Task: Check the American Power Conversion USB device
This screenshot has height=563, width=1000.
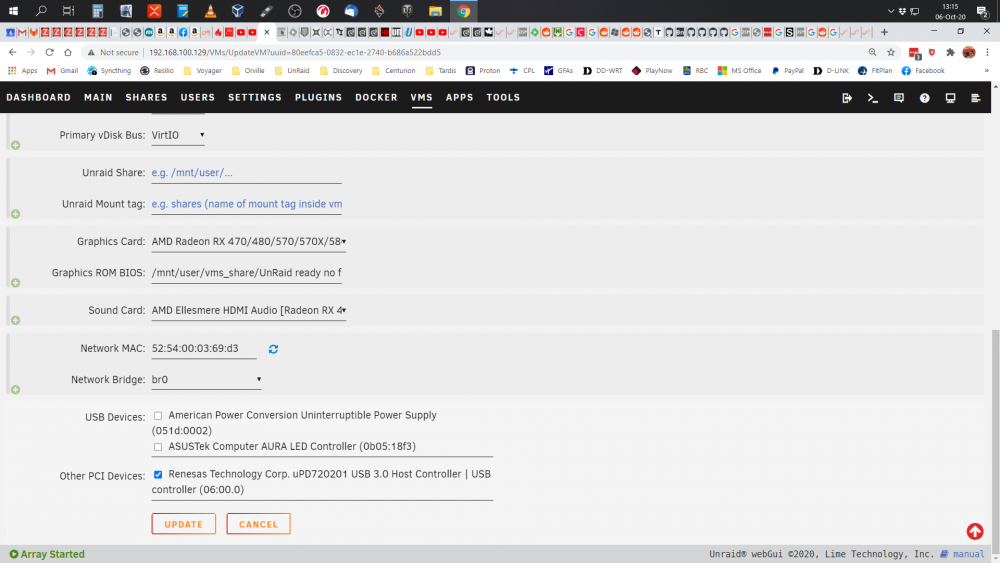Action: (x=158, y=416)
